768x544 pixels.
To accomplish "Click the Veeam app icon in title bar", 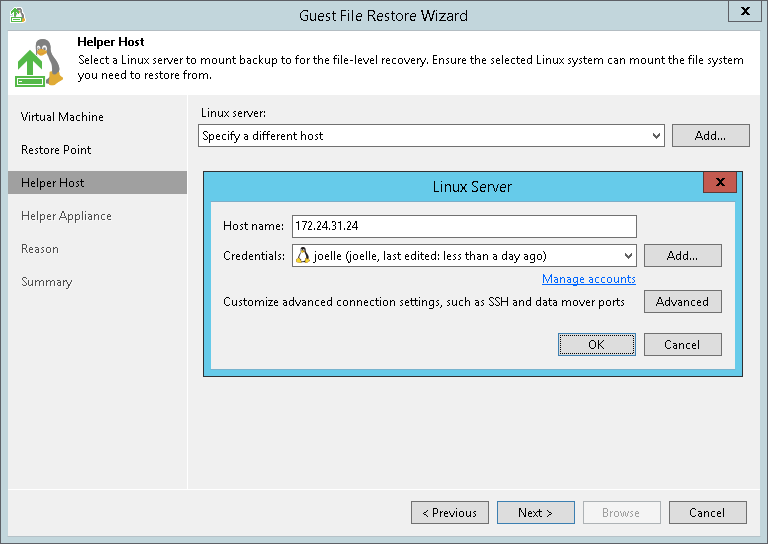I will [x=17, y=15].
